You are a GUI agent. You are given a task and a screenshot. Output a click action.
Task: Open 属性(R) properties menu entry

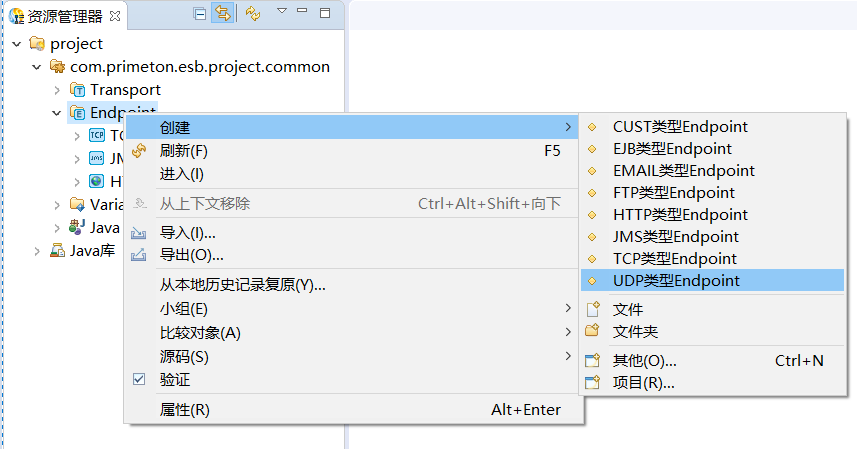185,410
